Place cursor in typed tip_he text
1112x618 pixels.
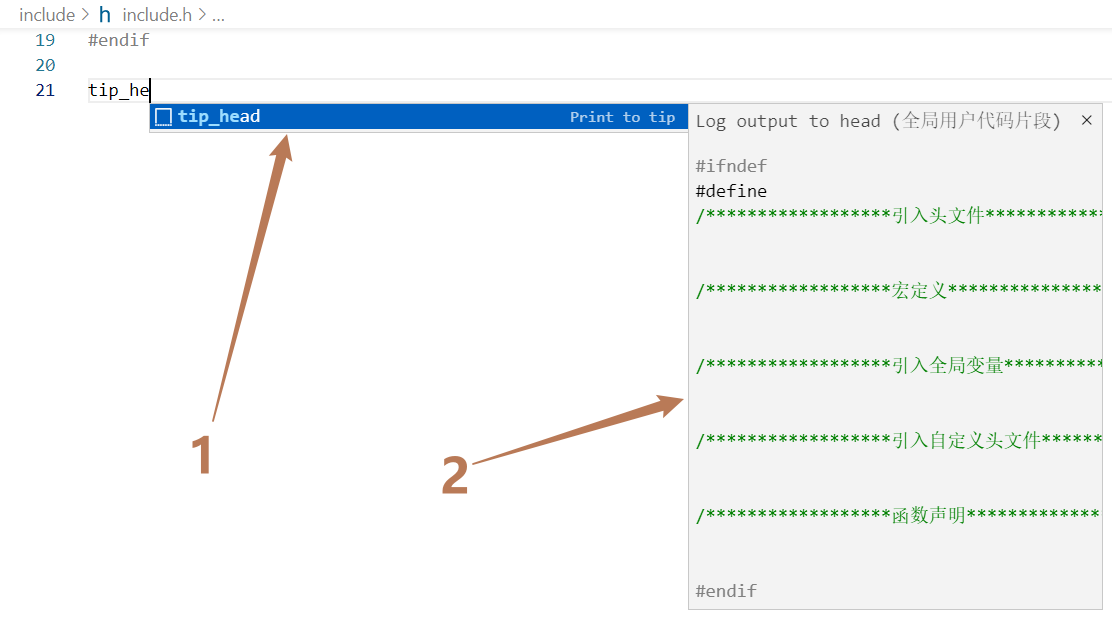click(118, 91)
